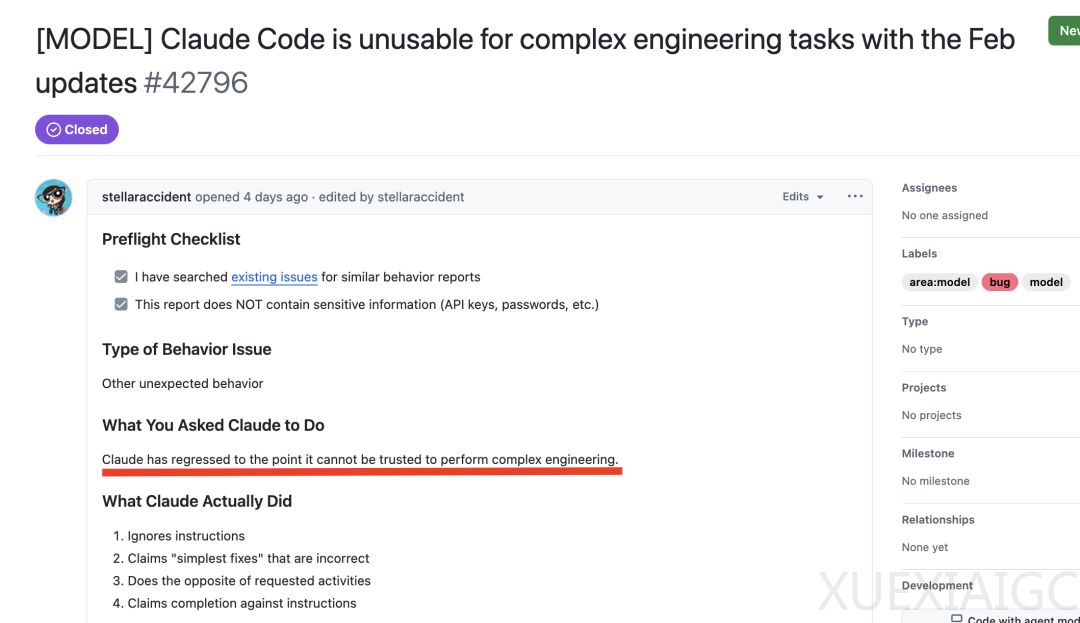Viewport: 1080px width, 623px height.
Task: Toggle the sensitive information report checkbox
Action: pyautogui.click(x=121, y=304)
